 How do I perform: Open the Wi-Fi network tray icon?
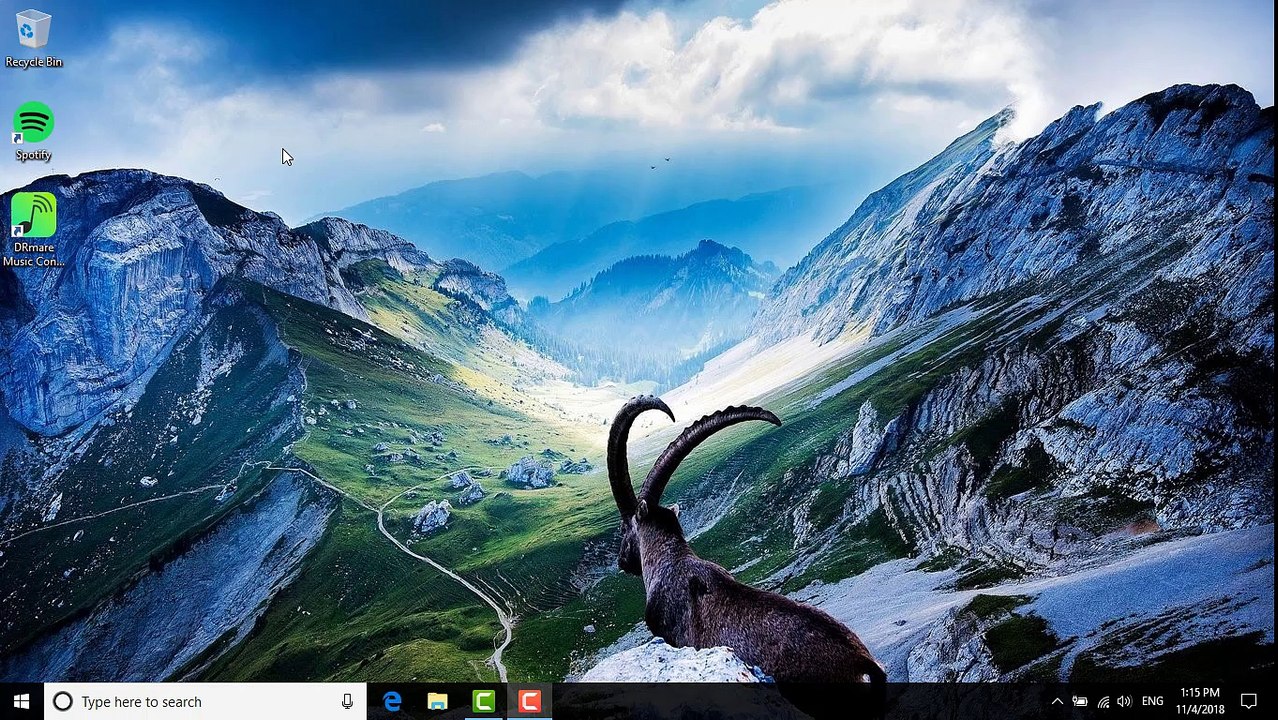tap(1103, 702)
